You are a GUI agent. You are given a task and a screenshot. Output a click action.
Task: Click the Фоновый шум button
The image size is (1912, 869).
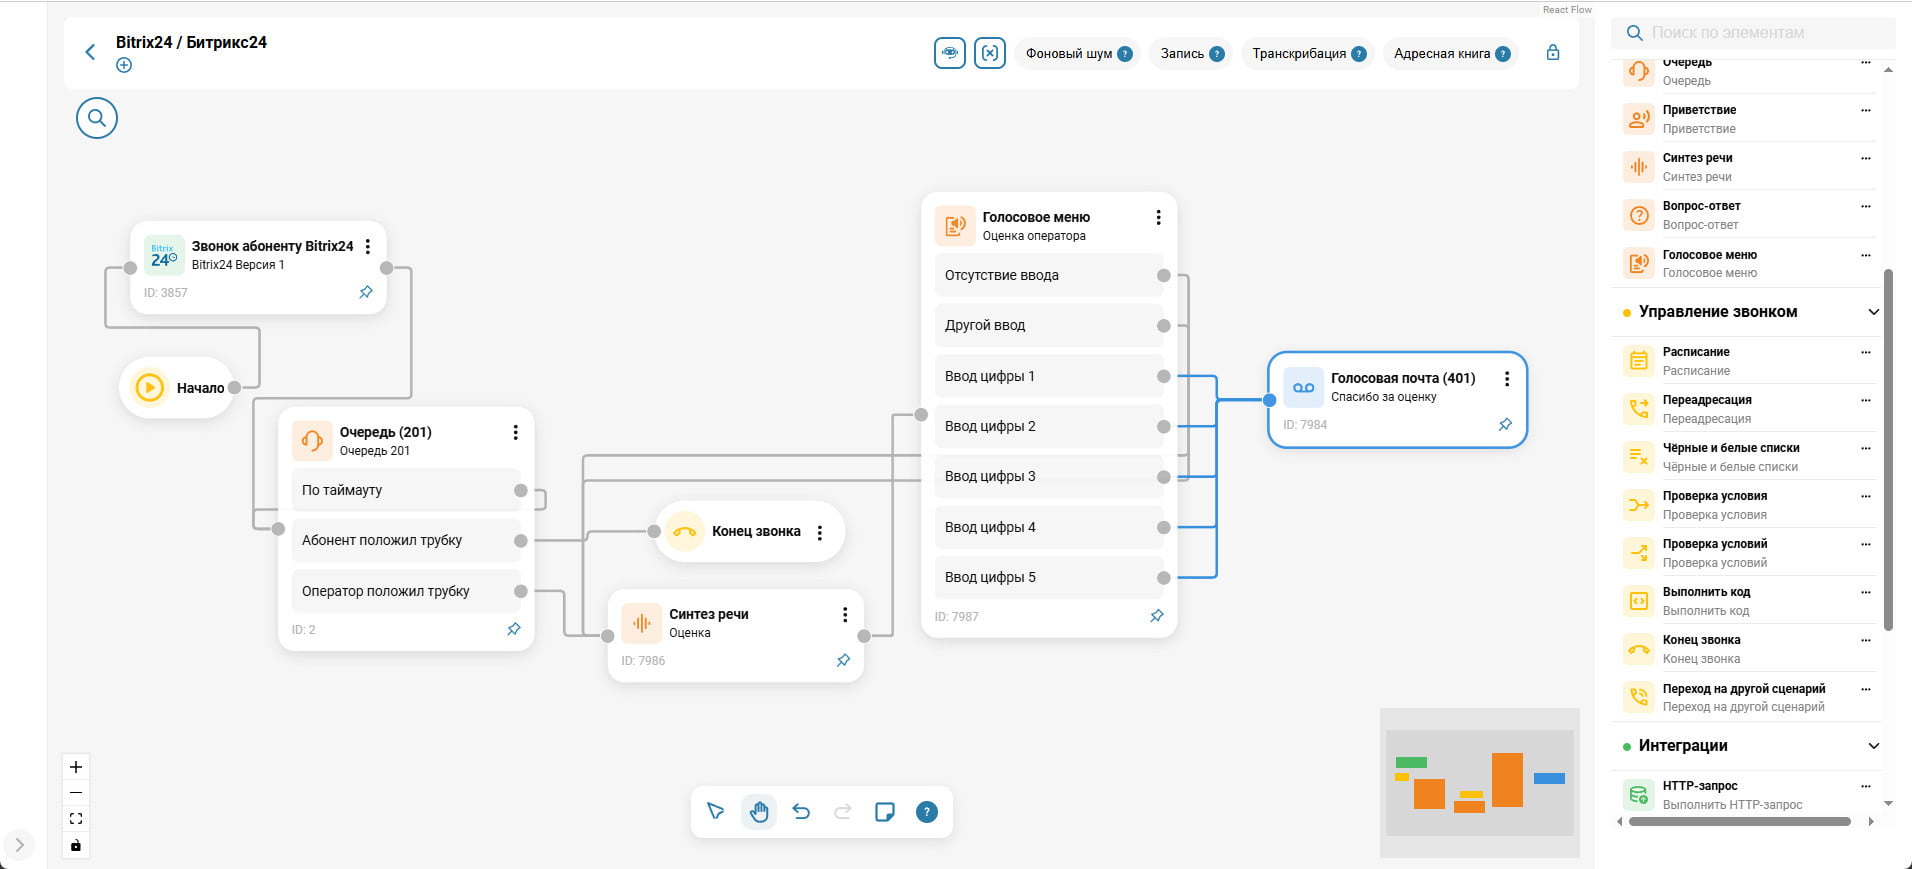(x=1077, y=54)
